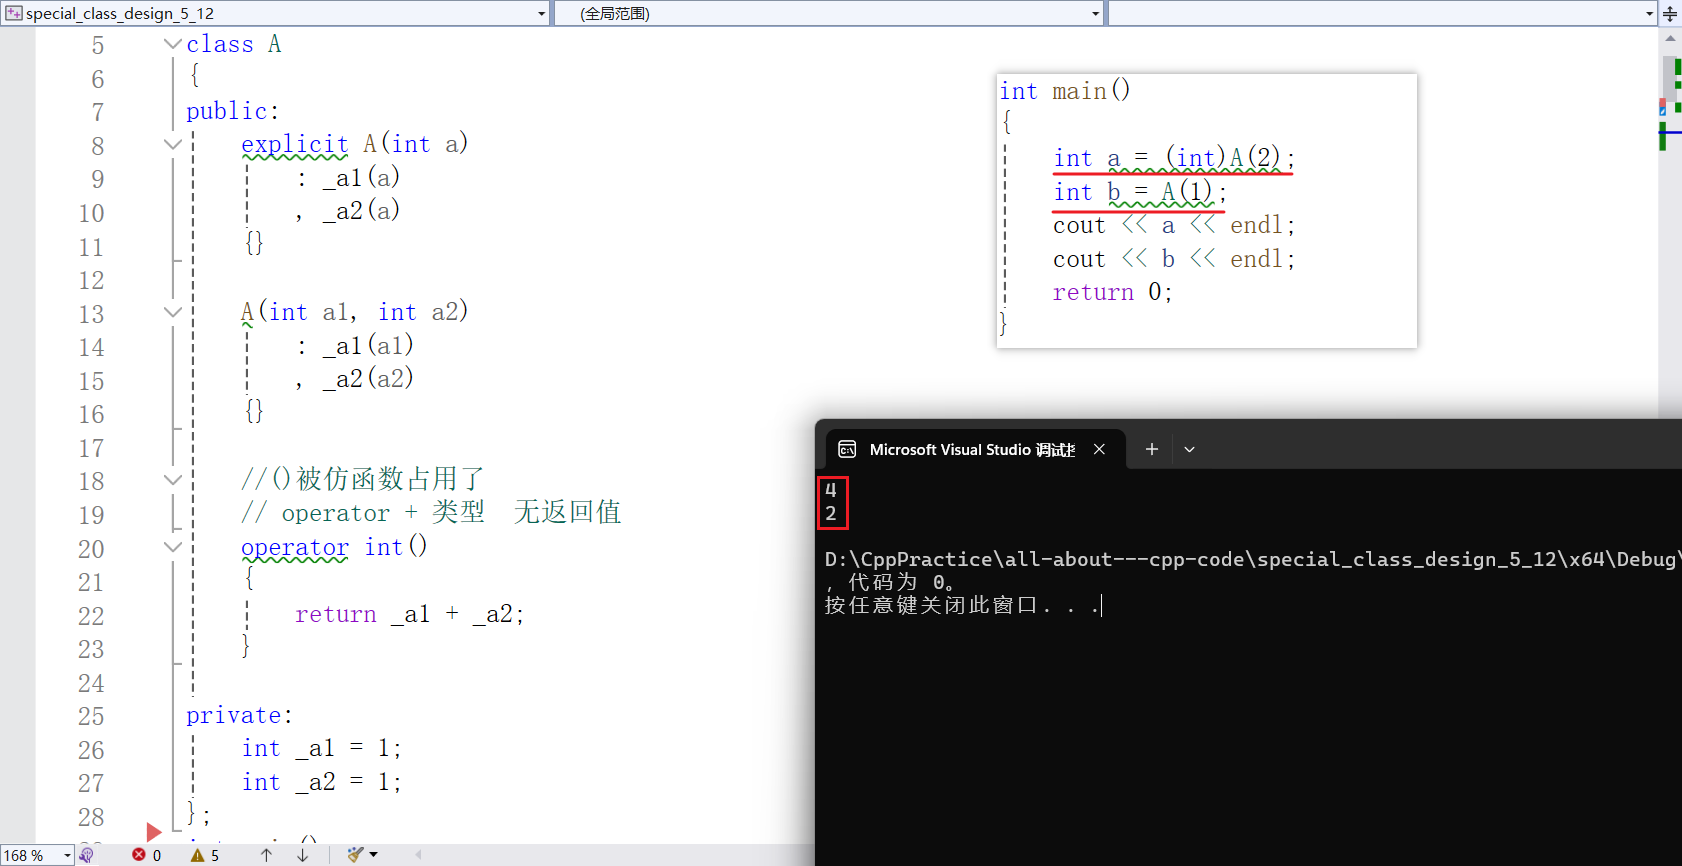Screen dimensions: 1682x866
Task: Click 'cout << a << endl;' in the snippet
Action: pyautogui.click(x=1174, y=225)
